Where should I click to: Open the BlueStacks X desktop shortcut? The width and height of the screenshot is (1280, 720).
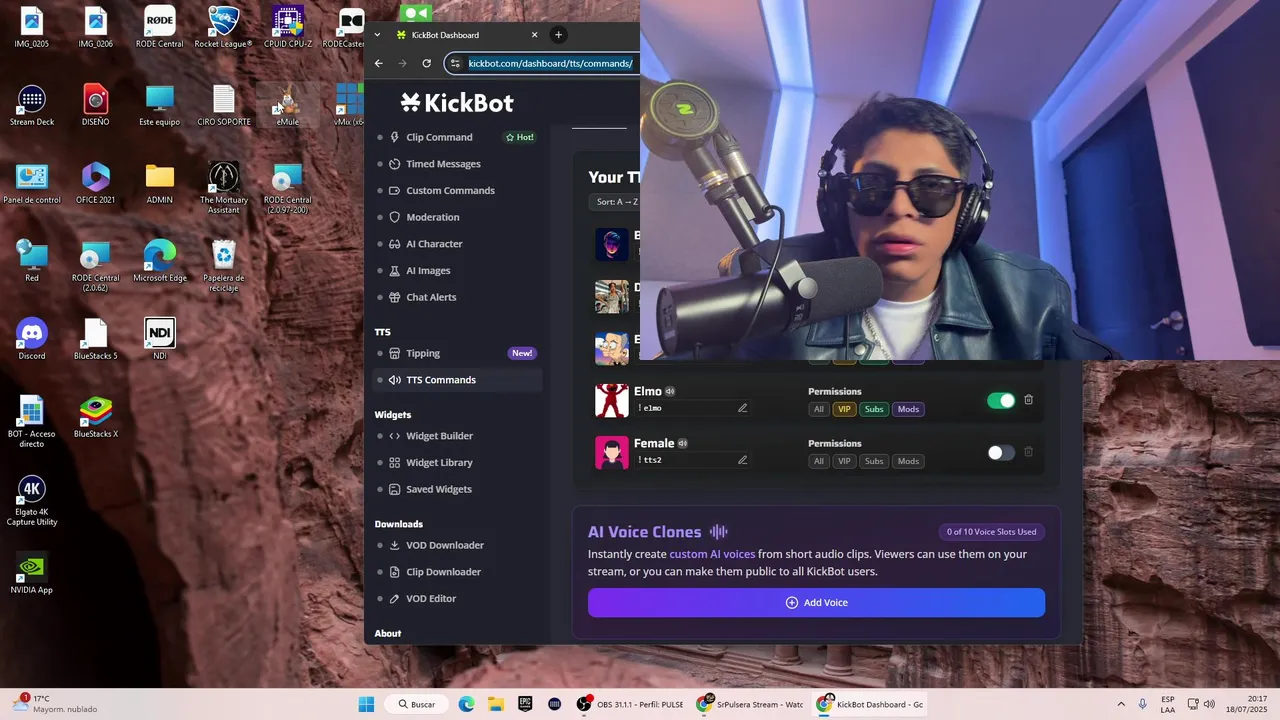pos(96,418)
